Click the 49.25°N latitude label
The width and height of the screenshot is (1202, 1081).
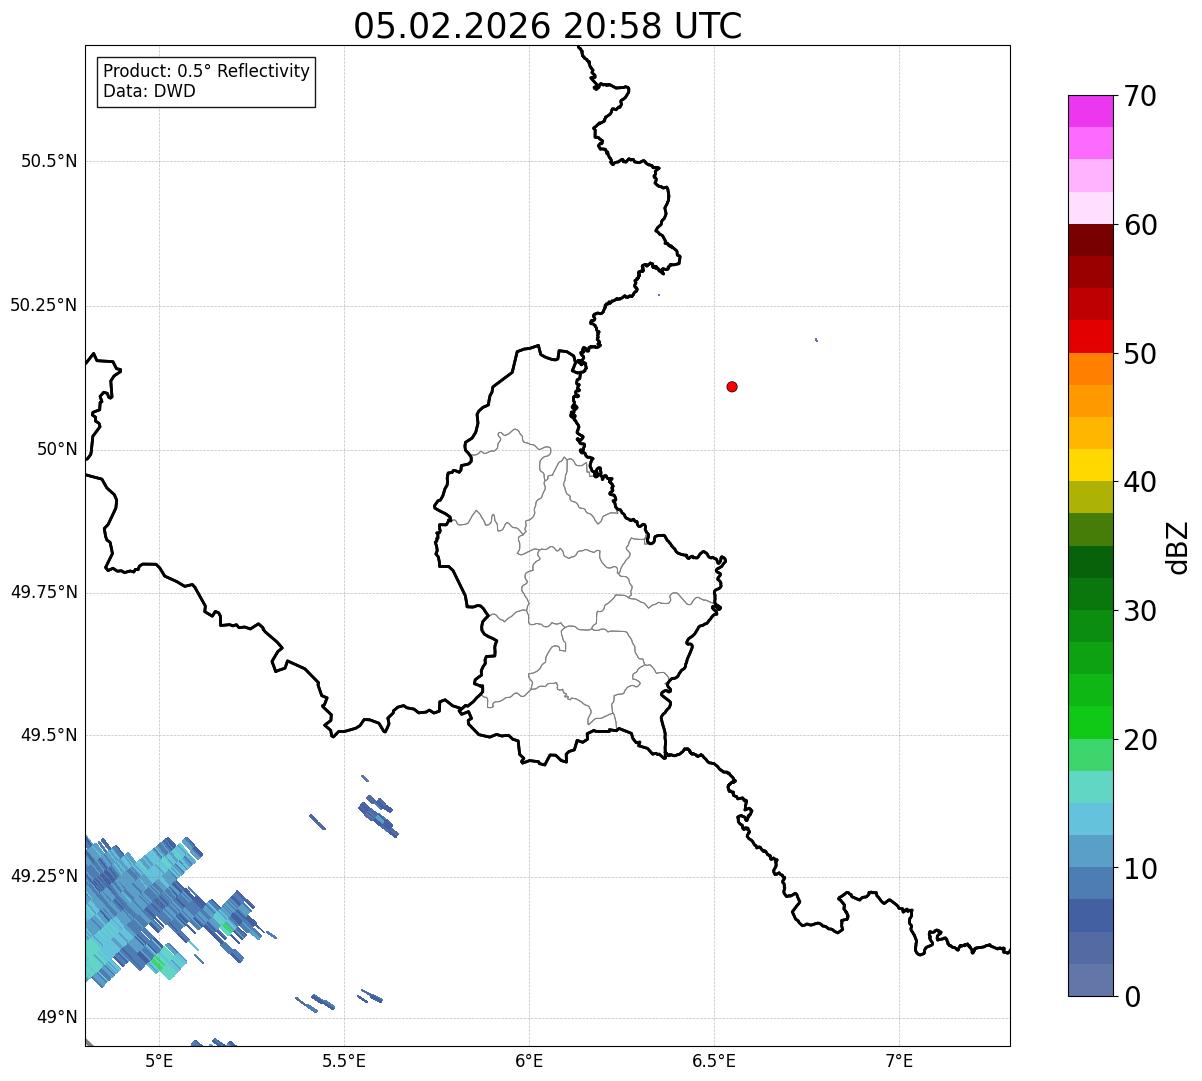(44, 876)
